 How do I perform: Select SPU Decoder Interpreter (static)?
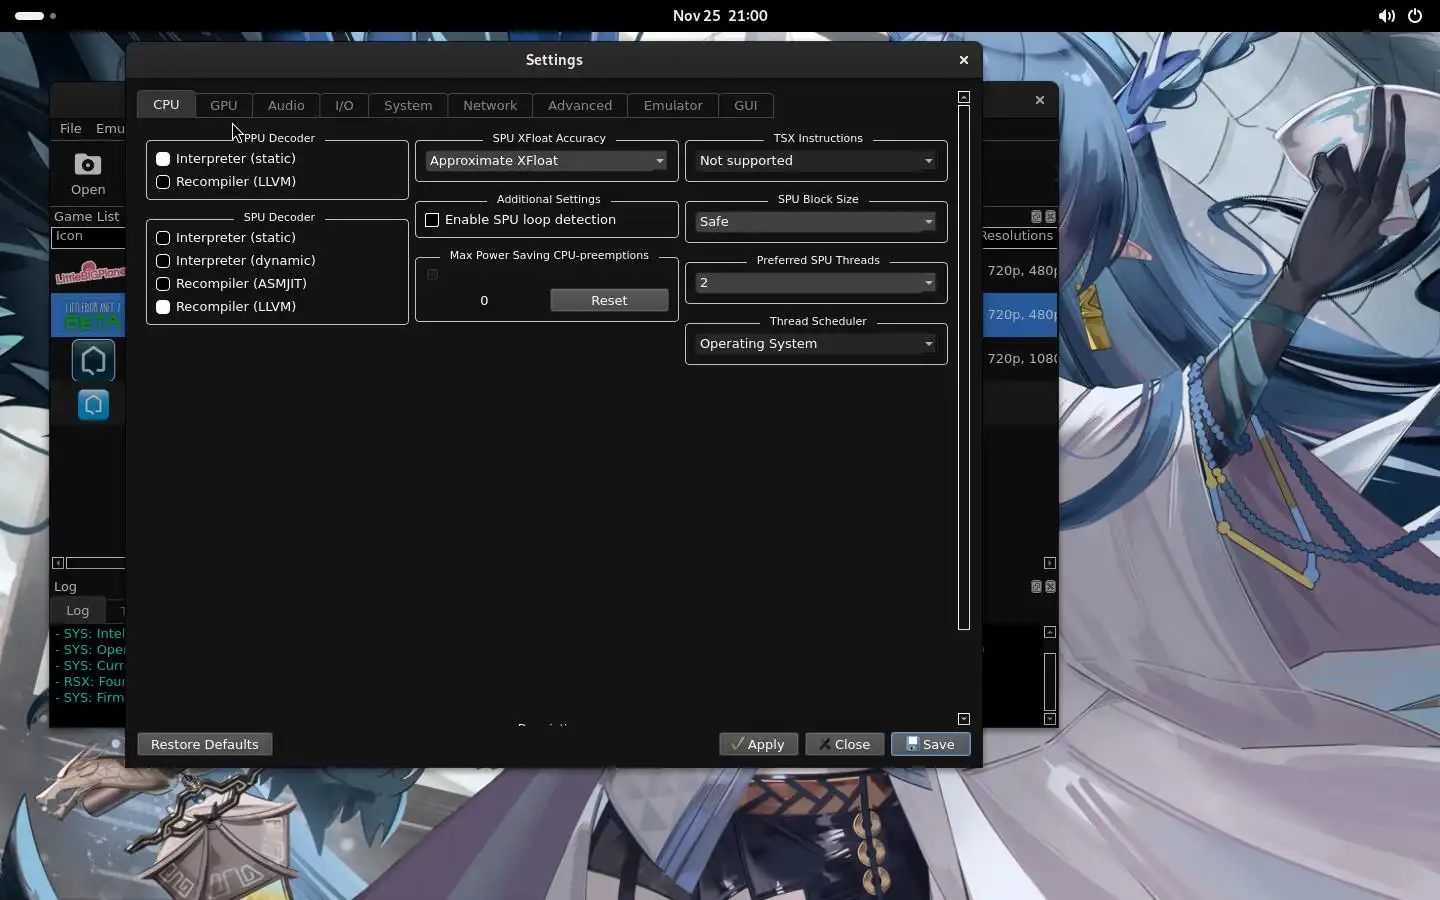(x=226, y=238)
